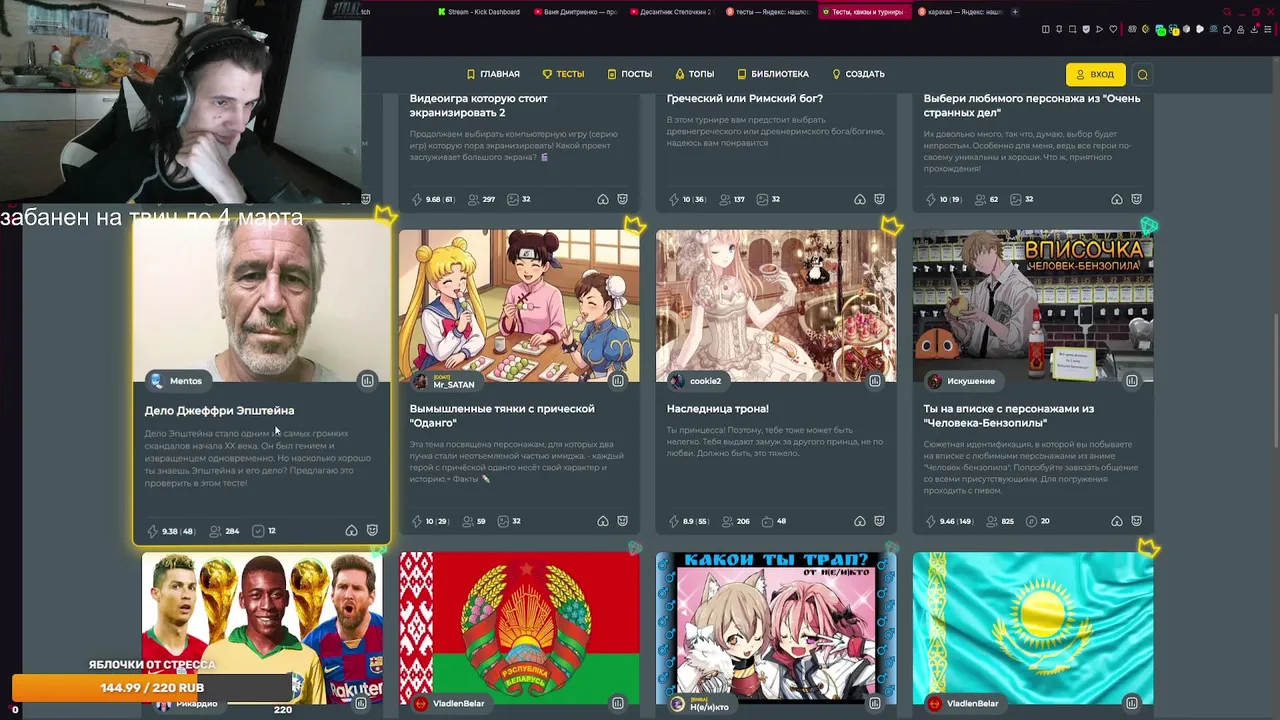1280x720 pixels.
Task: Click the cat-face icon on Очень странных дел card
Action: (x=1136, y=199)
